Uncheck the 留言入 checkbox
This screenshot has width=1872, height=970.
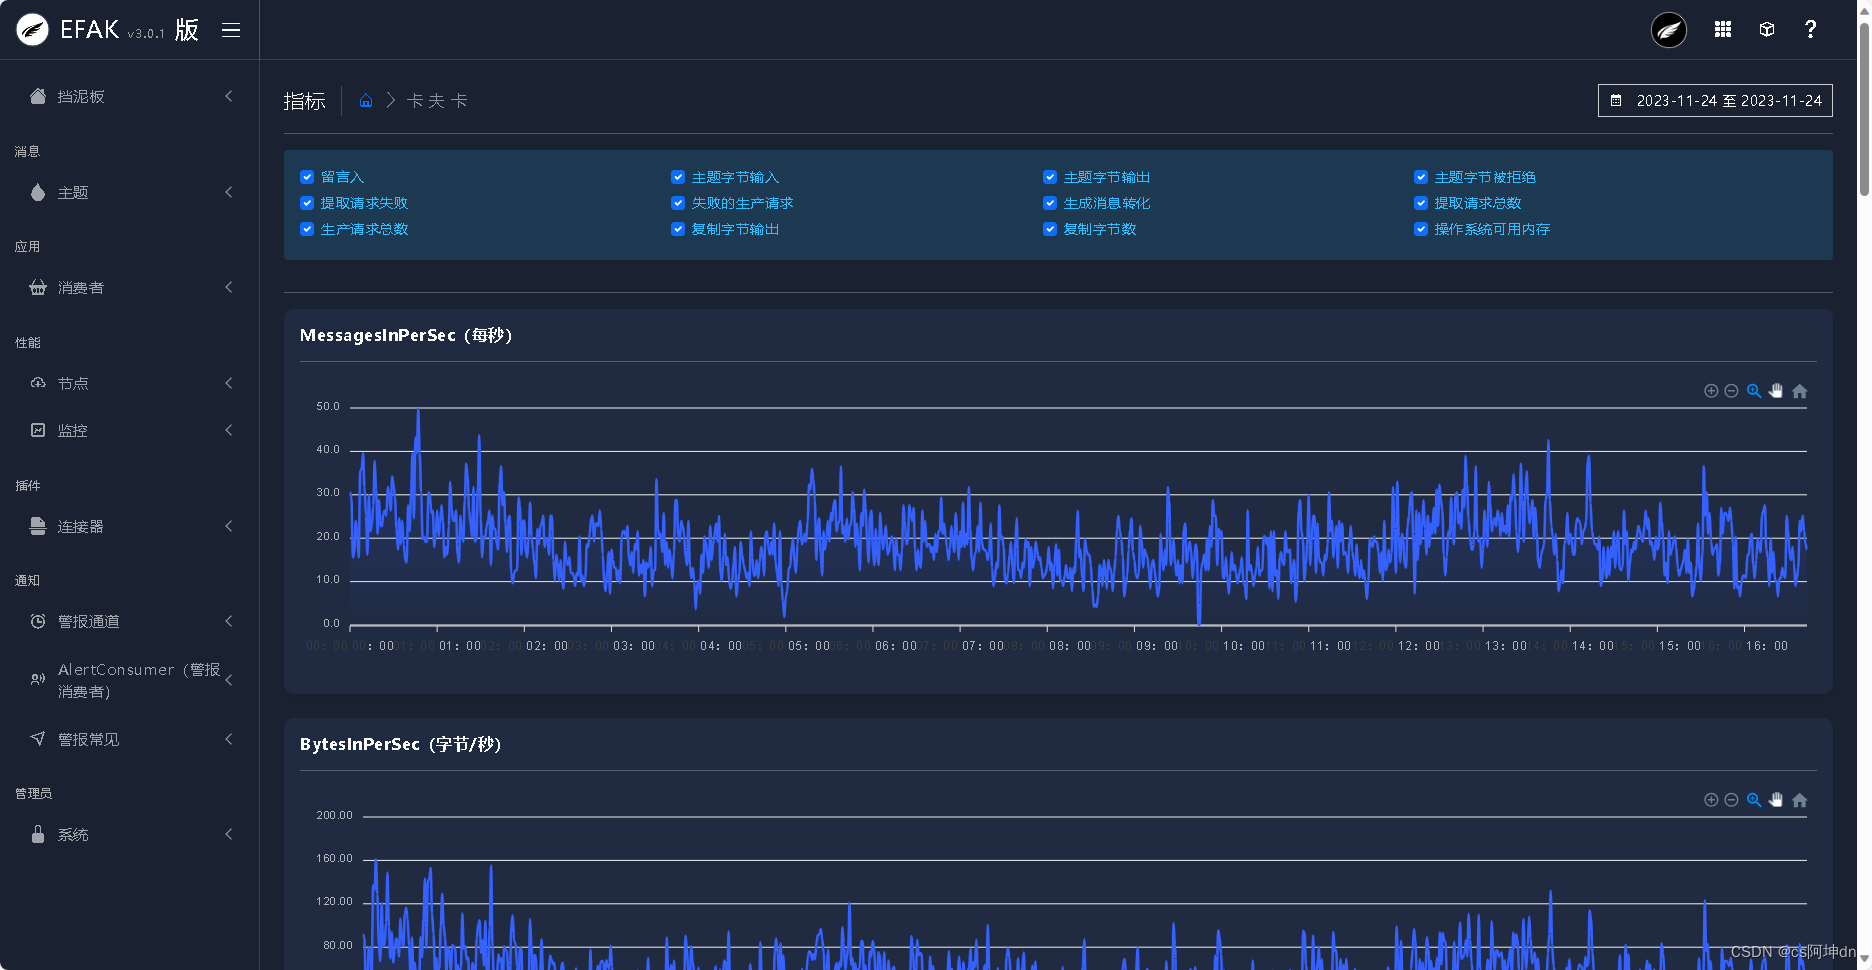[x=307, y=176]
